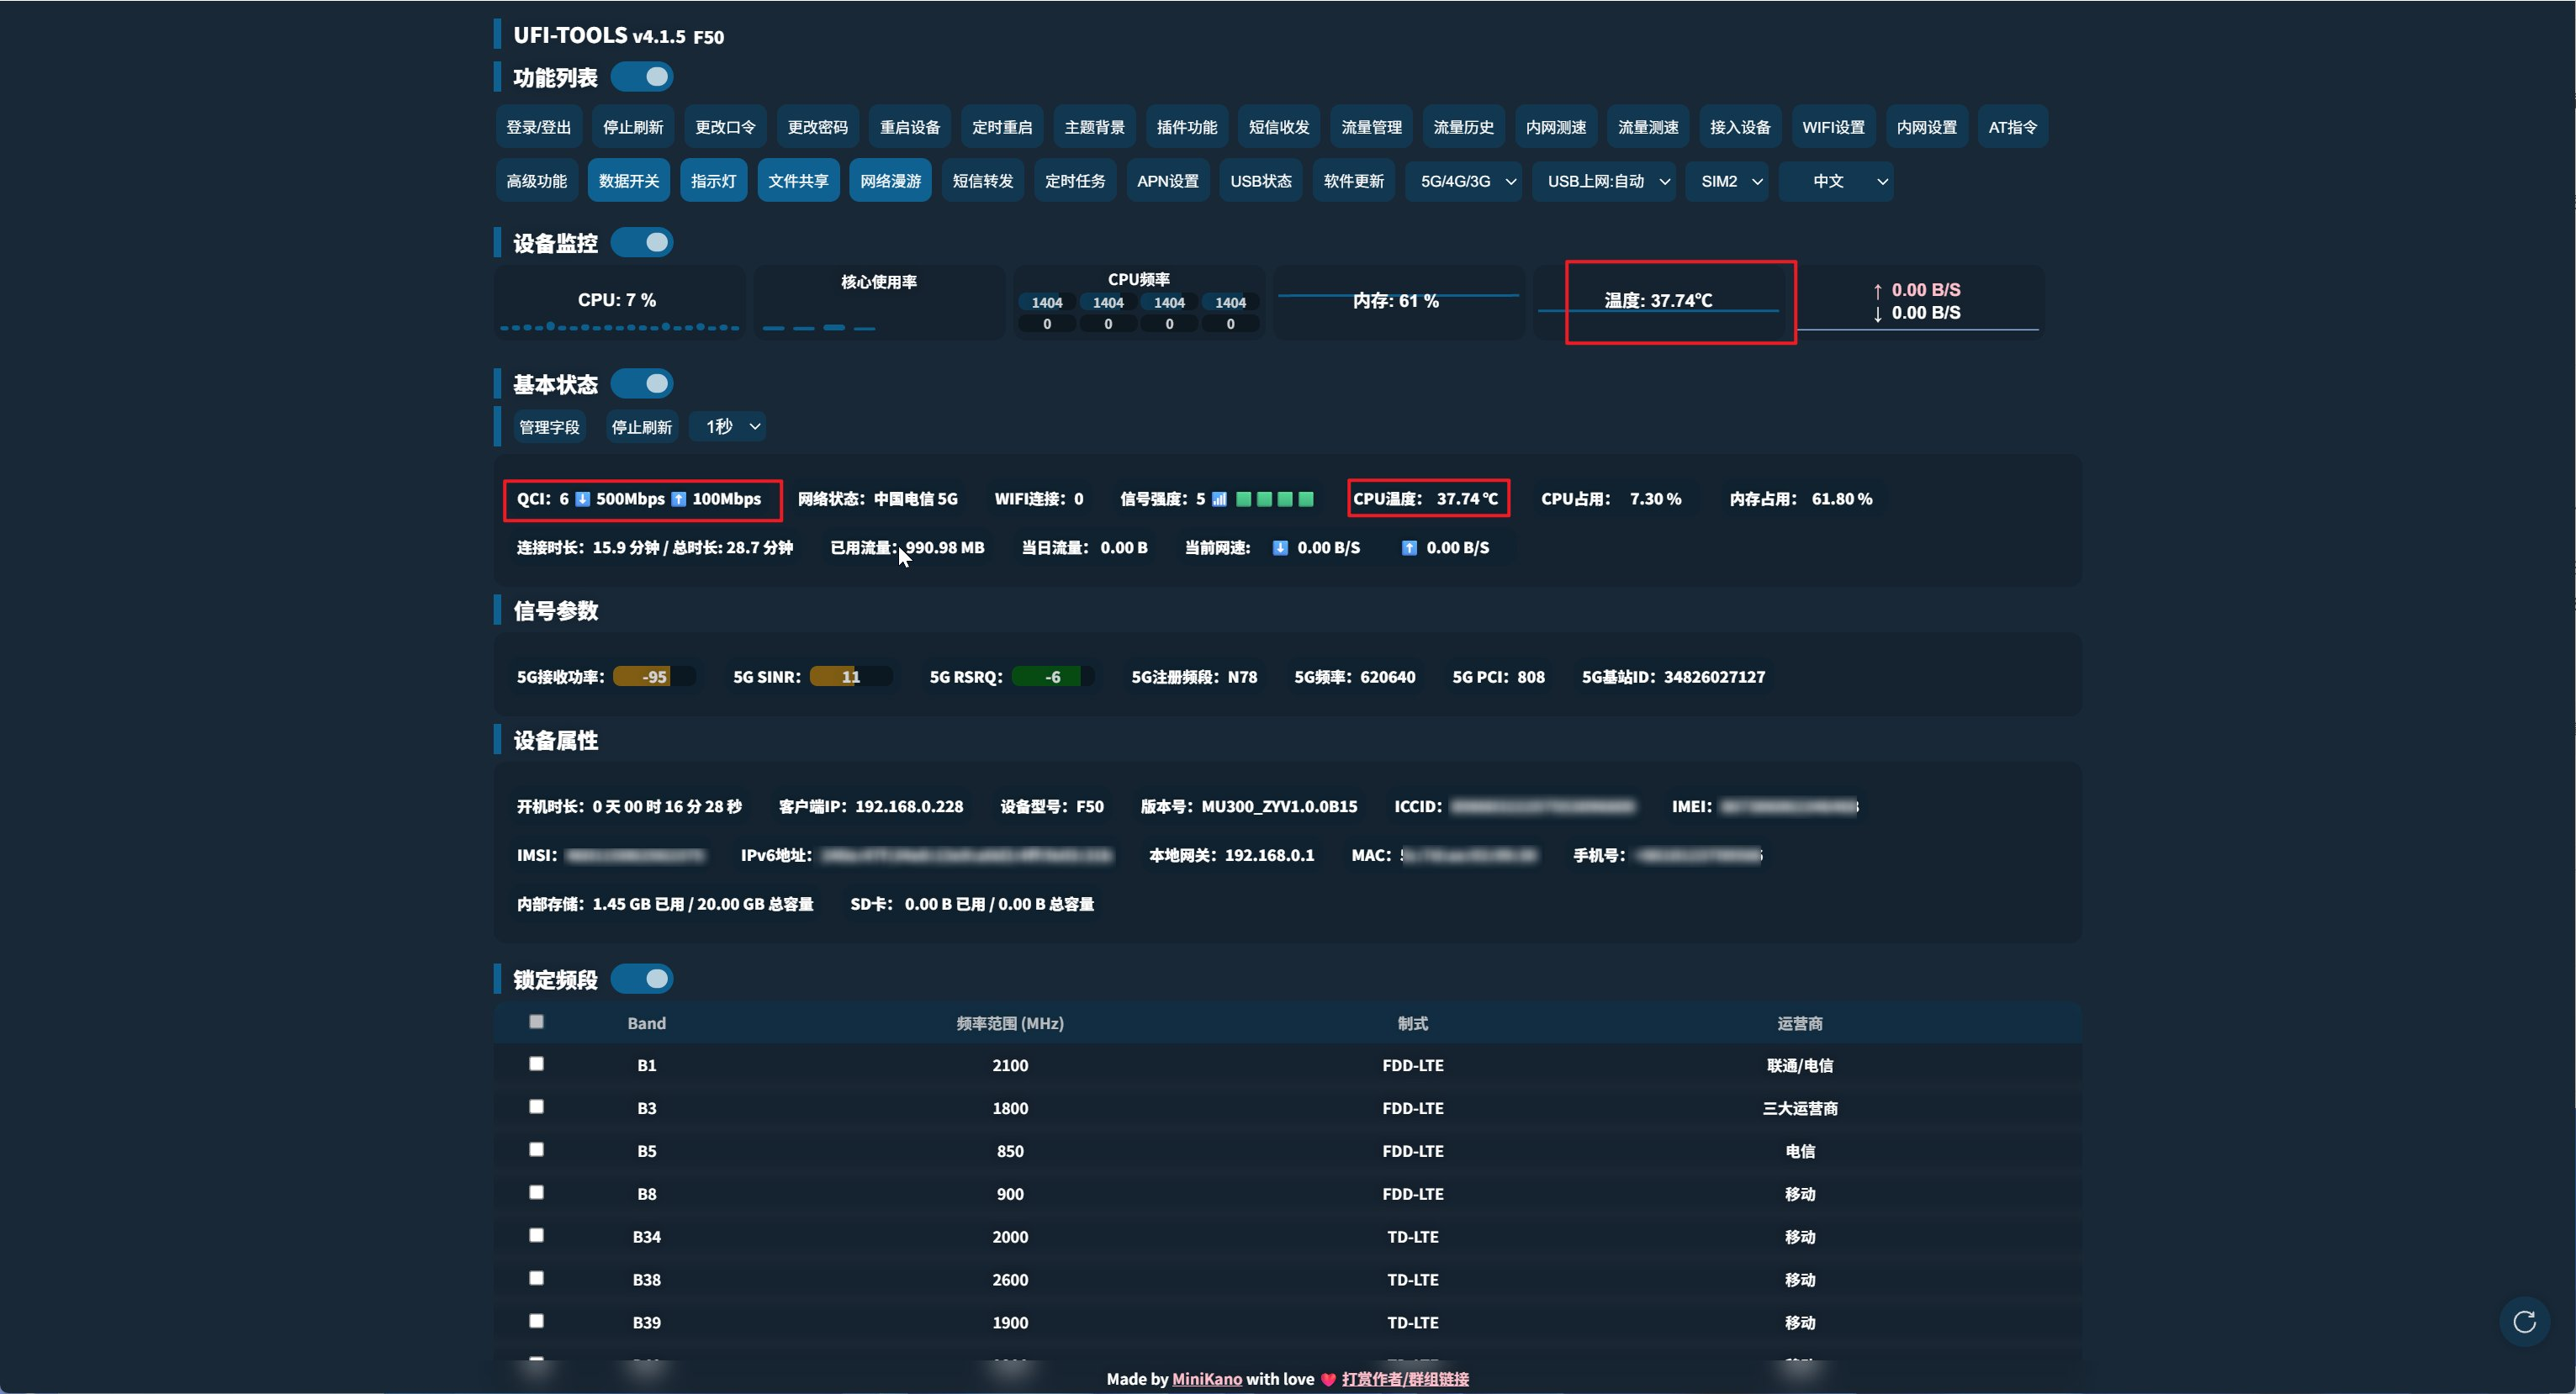Tick the select-all checkbox in Band header
The width and height of the screenshot is (2576, 1394).
coord(537,1022)
